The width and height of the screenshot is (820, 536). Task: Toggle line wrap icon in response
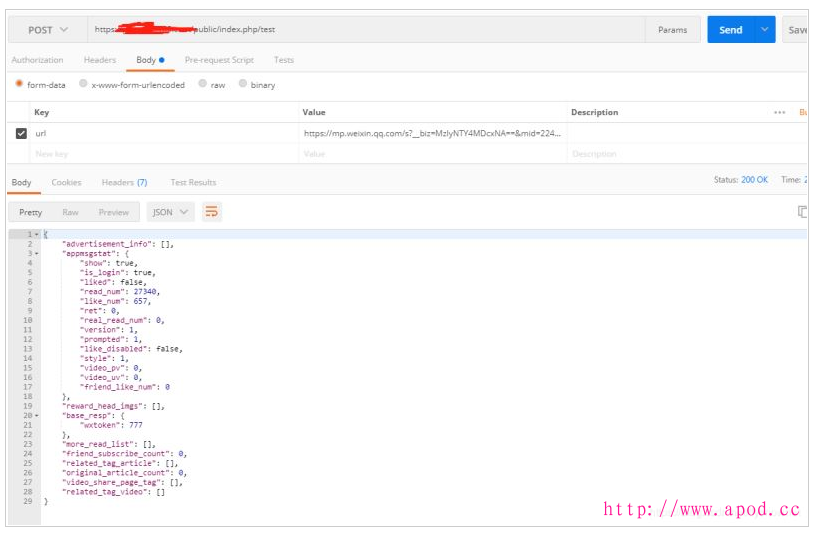click(x=212, y=212)
